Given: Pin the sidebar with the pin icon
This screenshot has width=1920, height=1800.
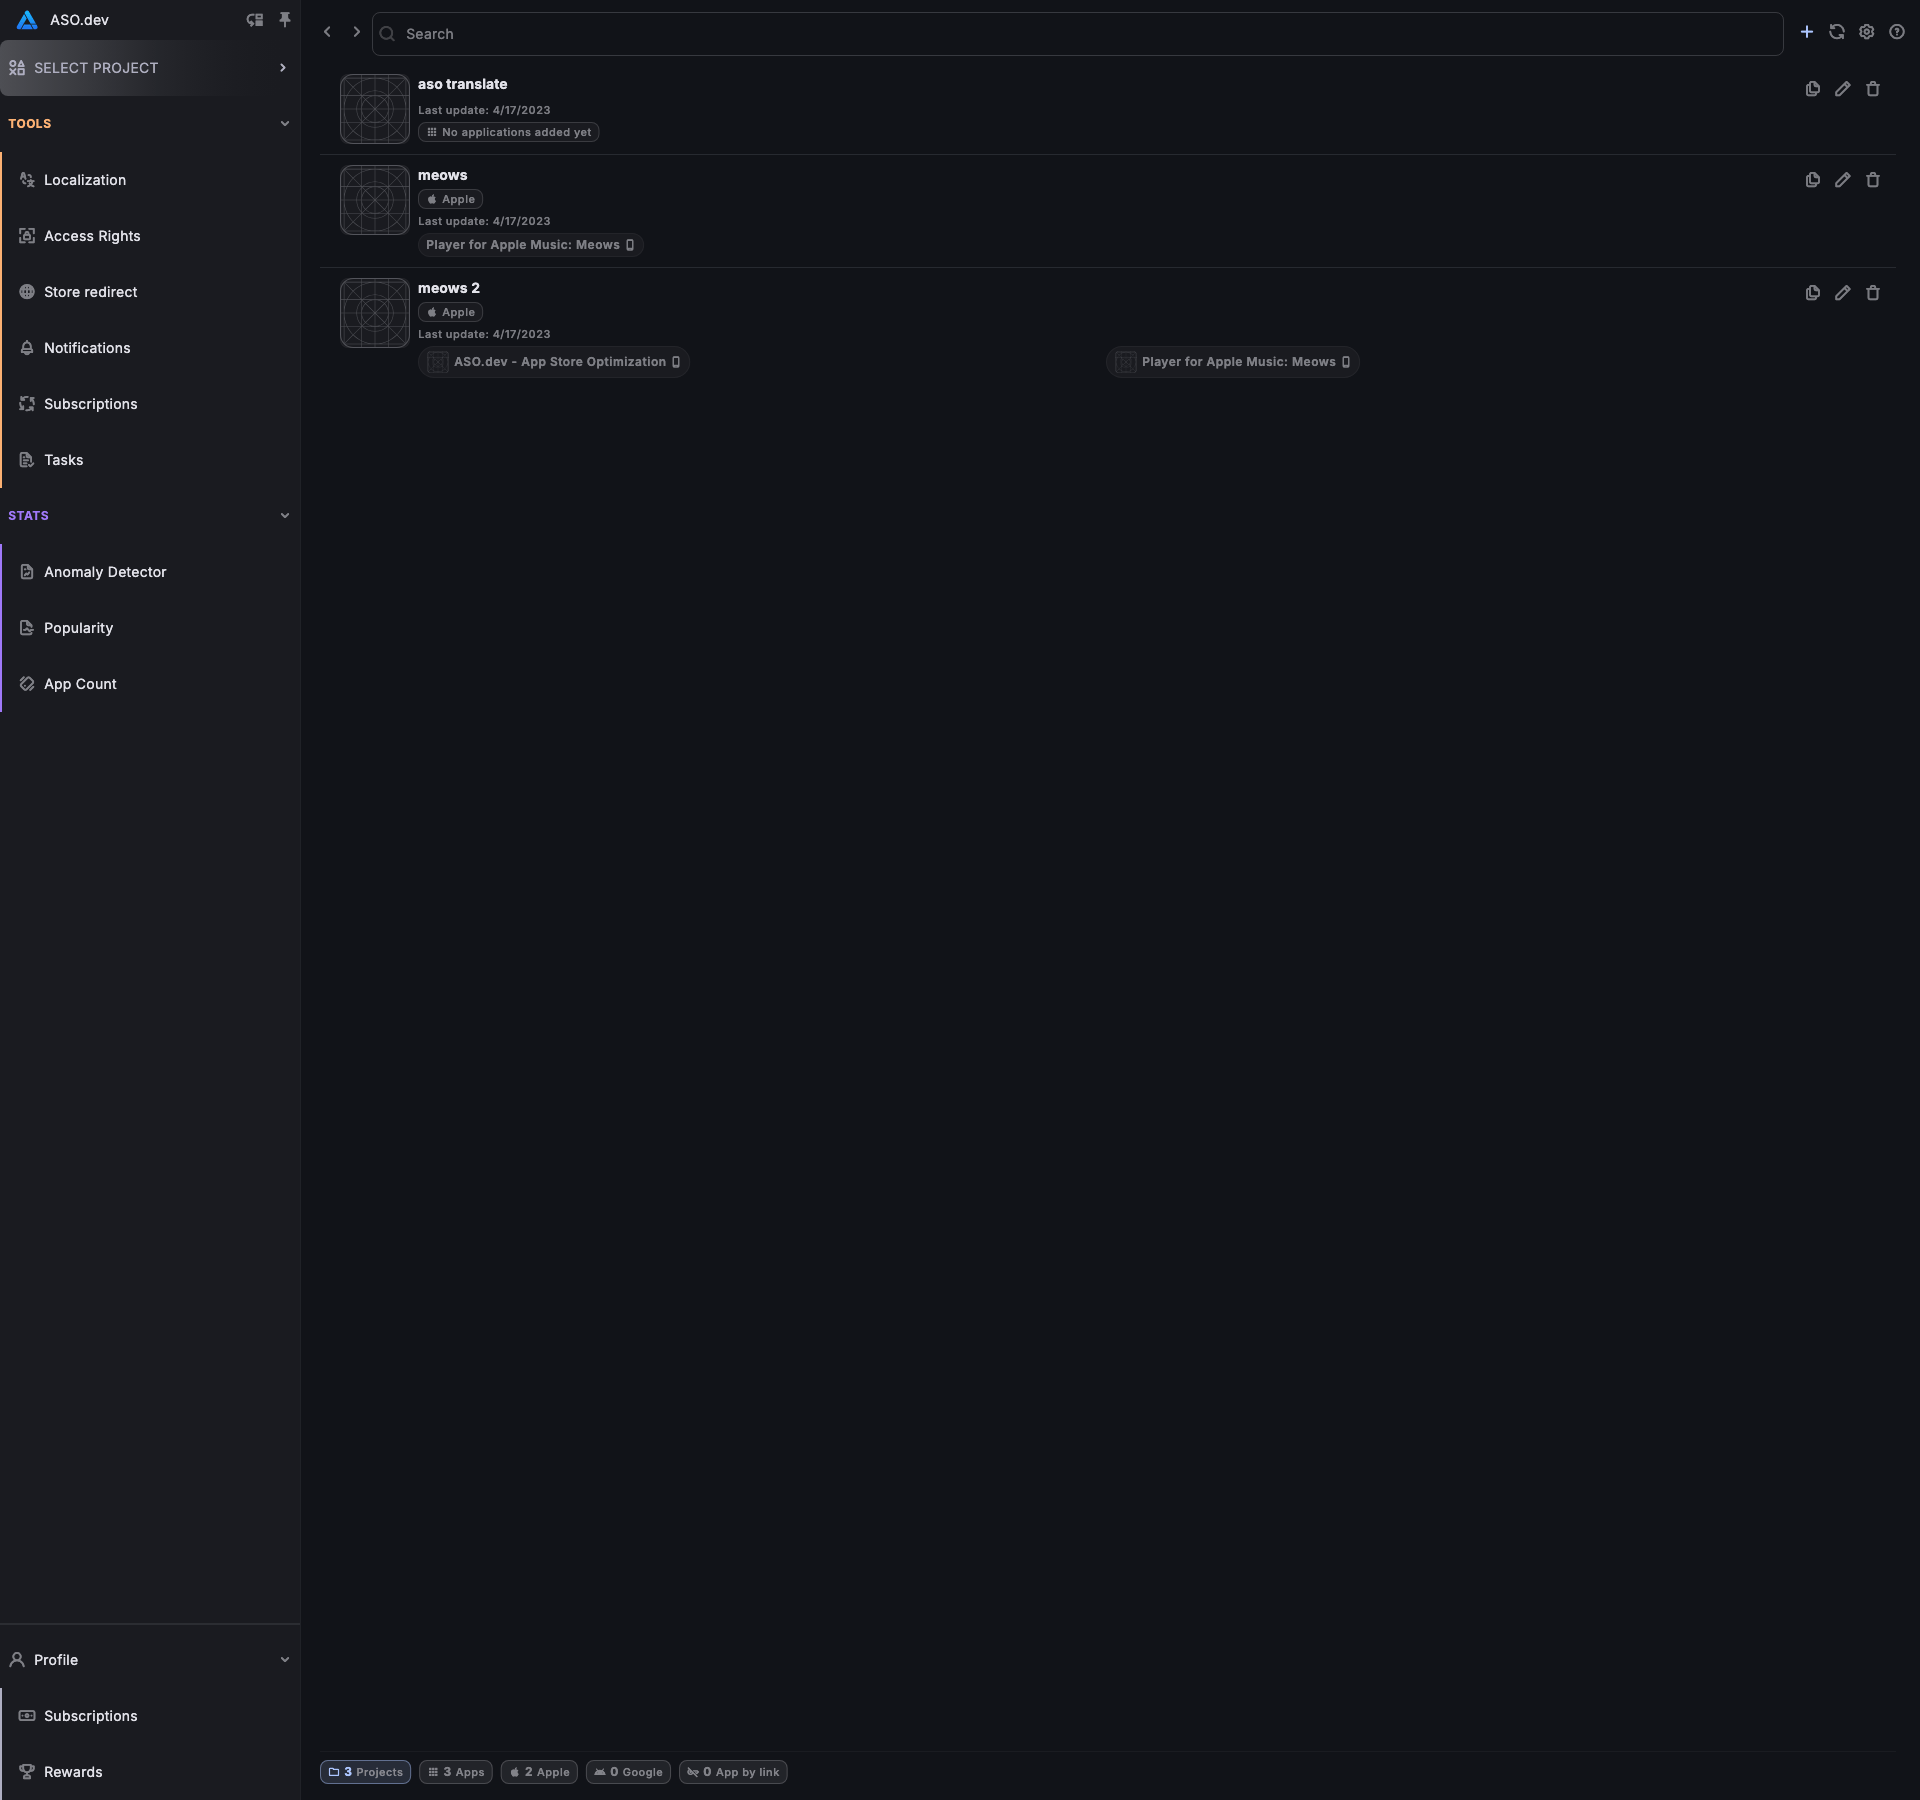Looking at the screenshot, I should [x=285, y=20].
